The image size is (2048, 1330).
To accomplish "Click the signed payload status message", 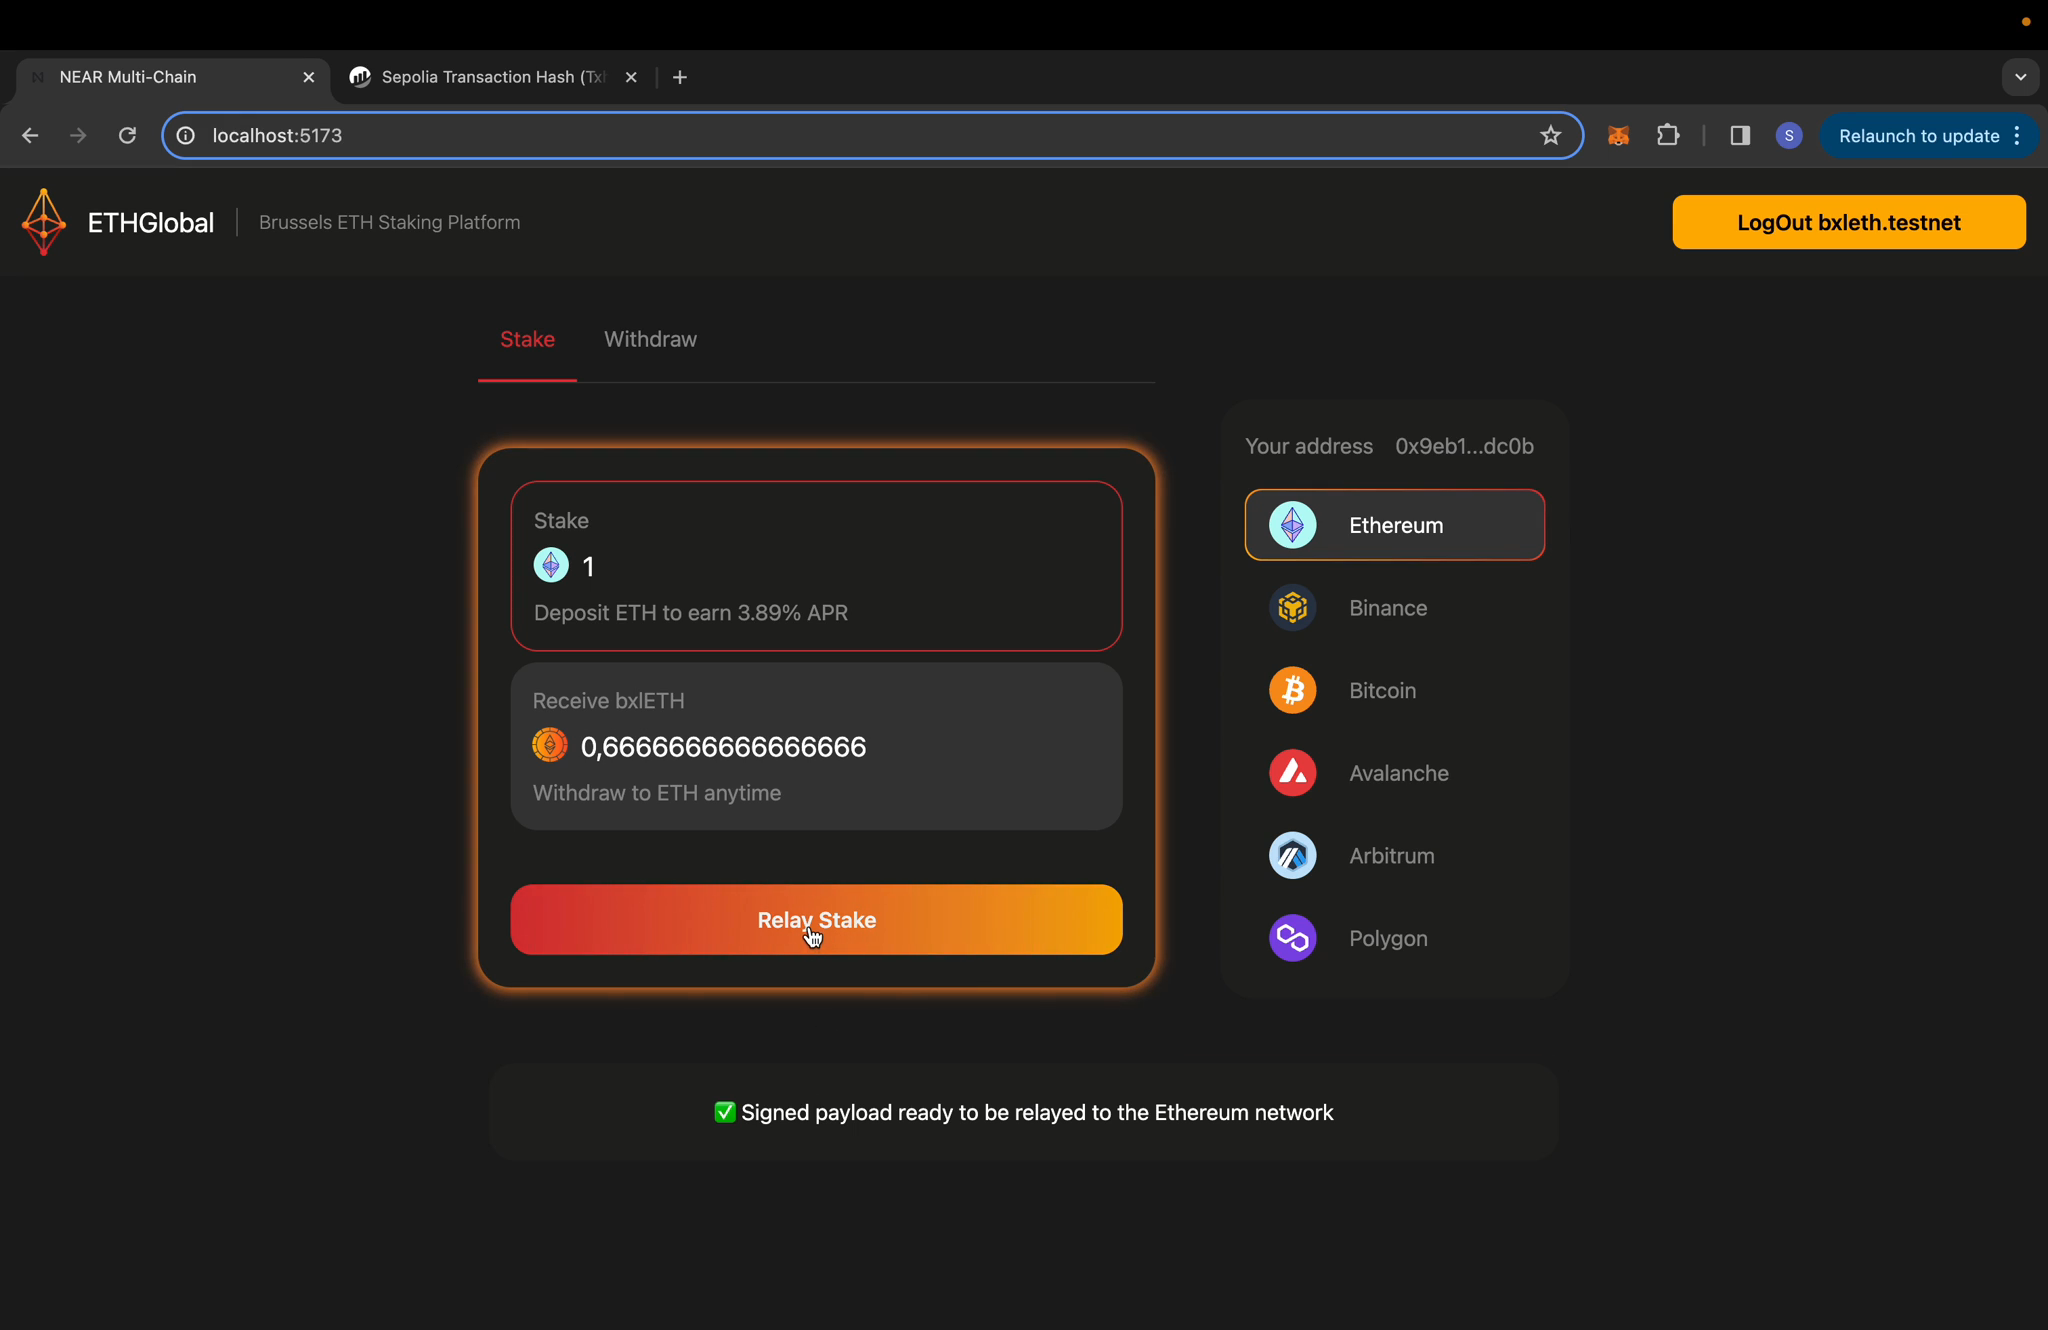I will [1024, 1112].
